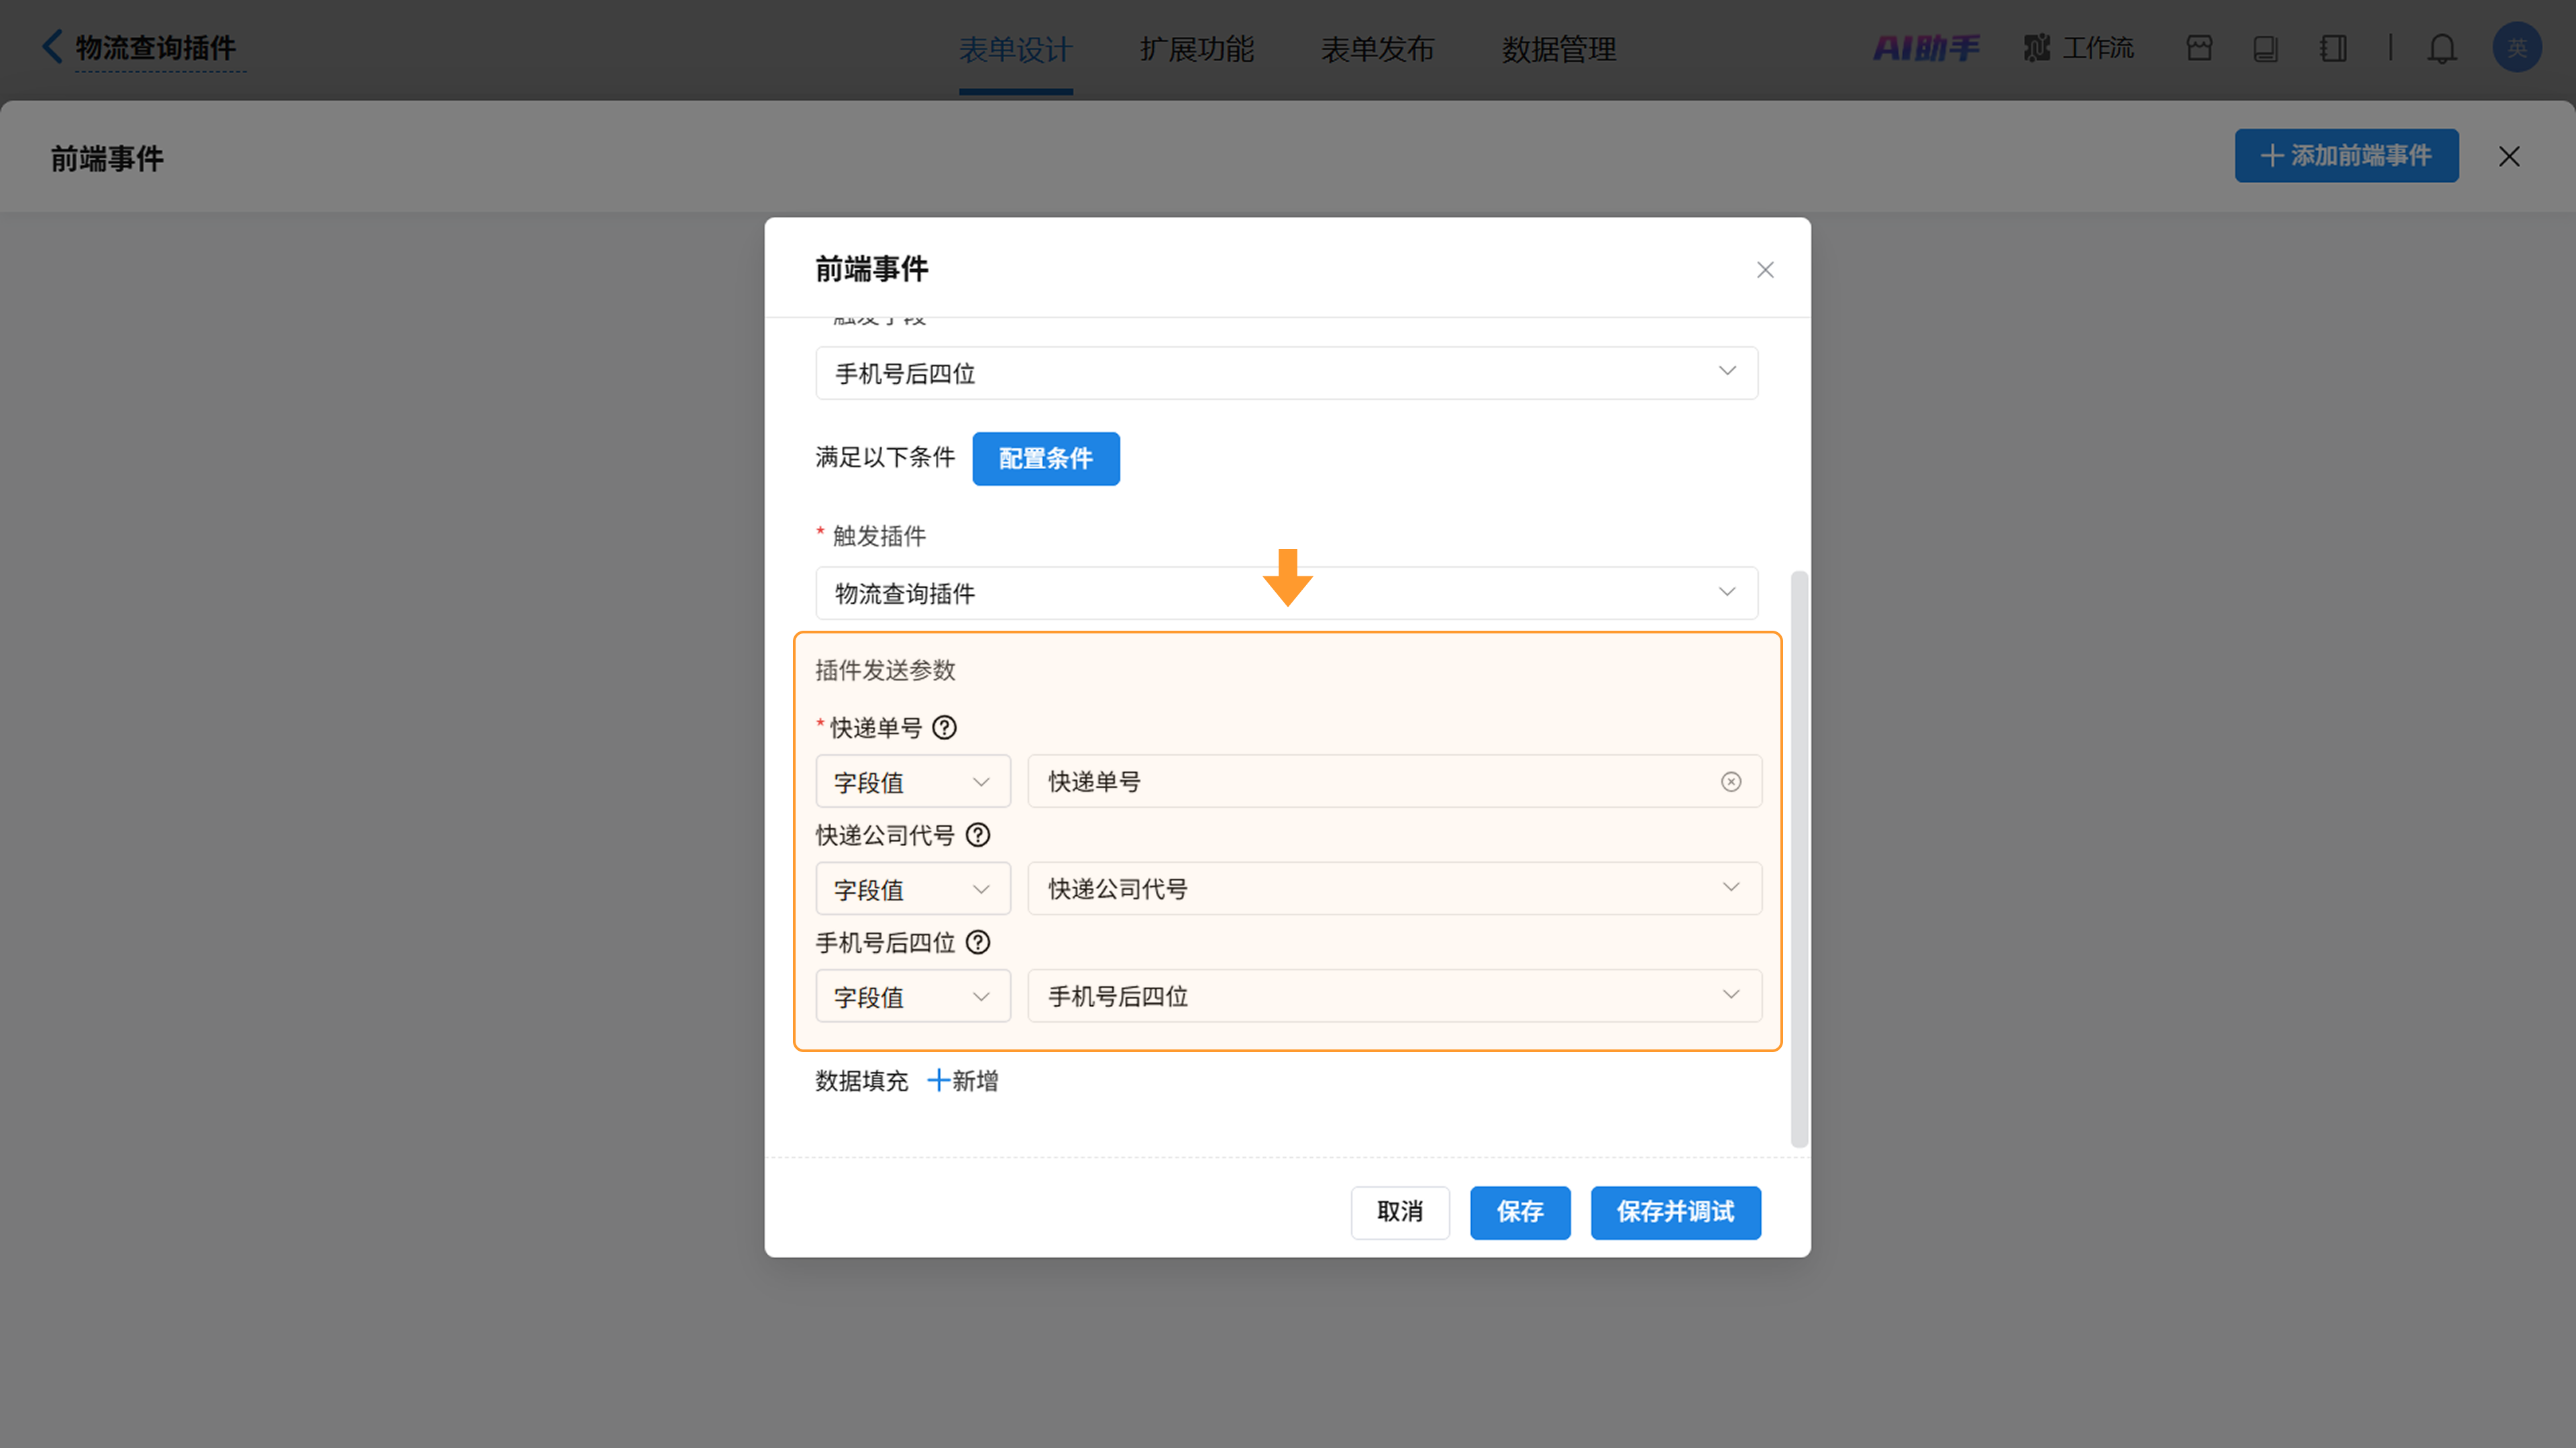Click 配置条件 button

(x=1046, y=459)
